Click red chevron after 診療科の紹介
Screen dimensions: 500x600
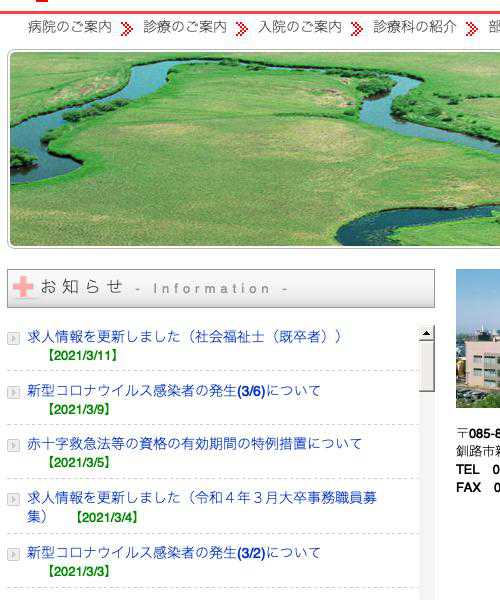coord(472,29)
